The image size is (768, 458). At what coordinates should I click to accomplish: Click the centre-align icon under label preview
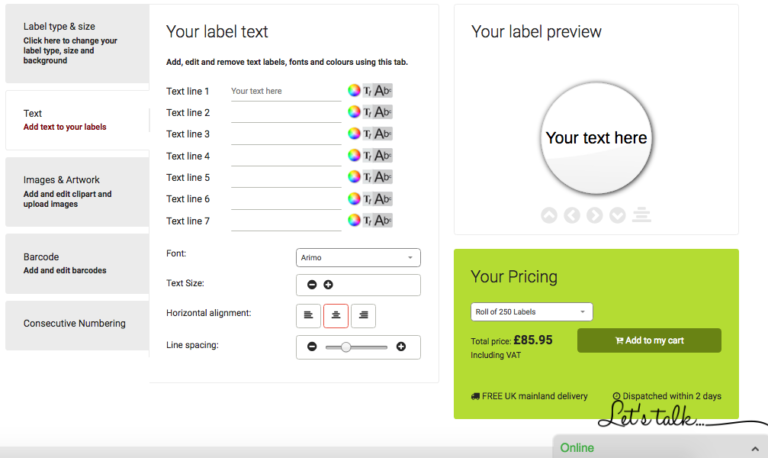tap(642, 215)
